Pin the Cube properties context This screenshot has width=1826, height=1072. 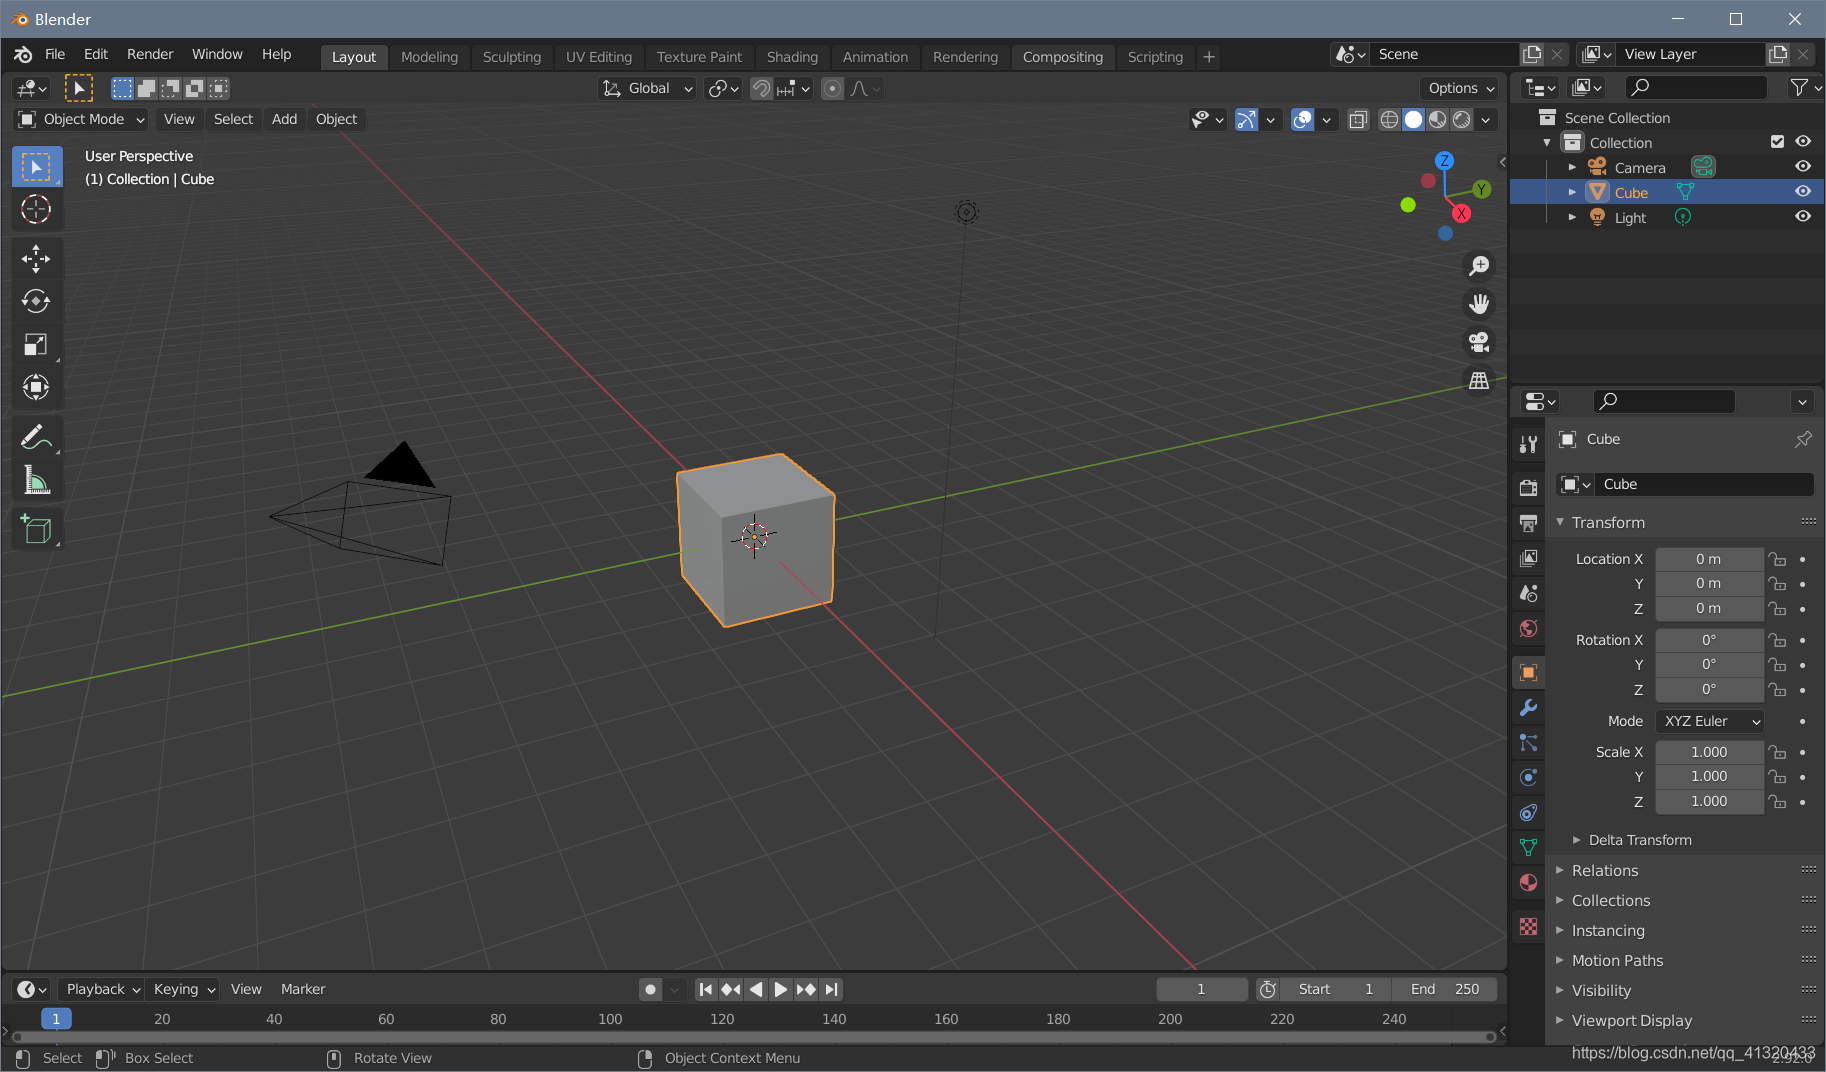[1803, 439]
